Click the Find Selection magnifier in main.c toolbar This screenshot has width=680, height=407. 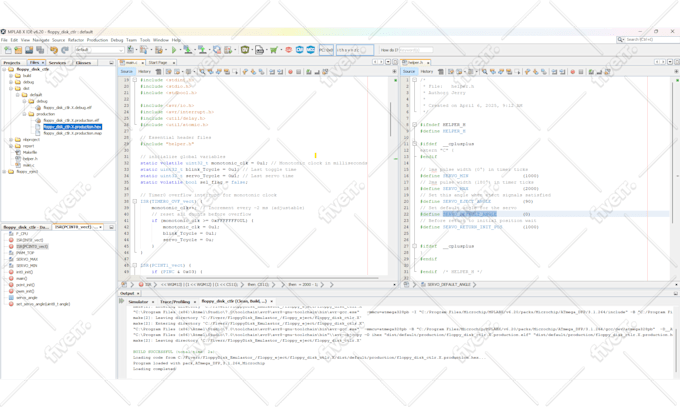point(202,72)
